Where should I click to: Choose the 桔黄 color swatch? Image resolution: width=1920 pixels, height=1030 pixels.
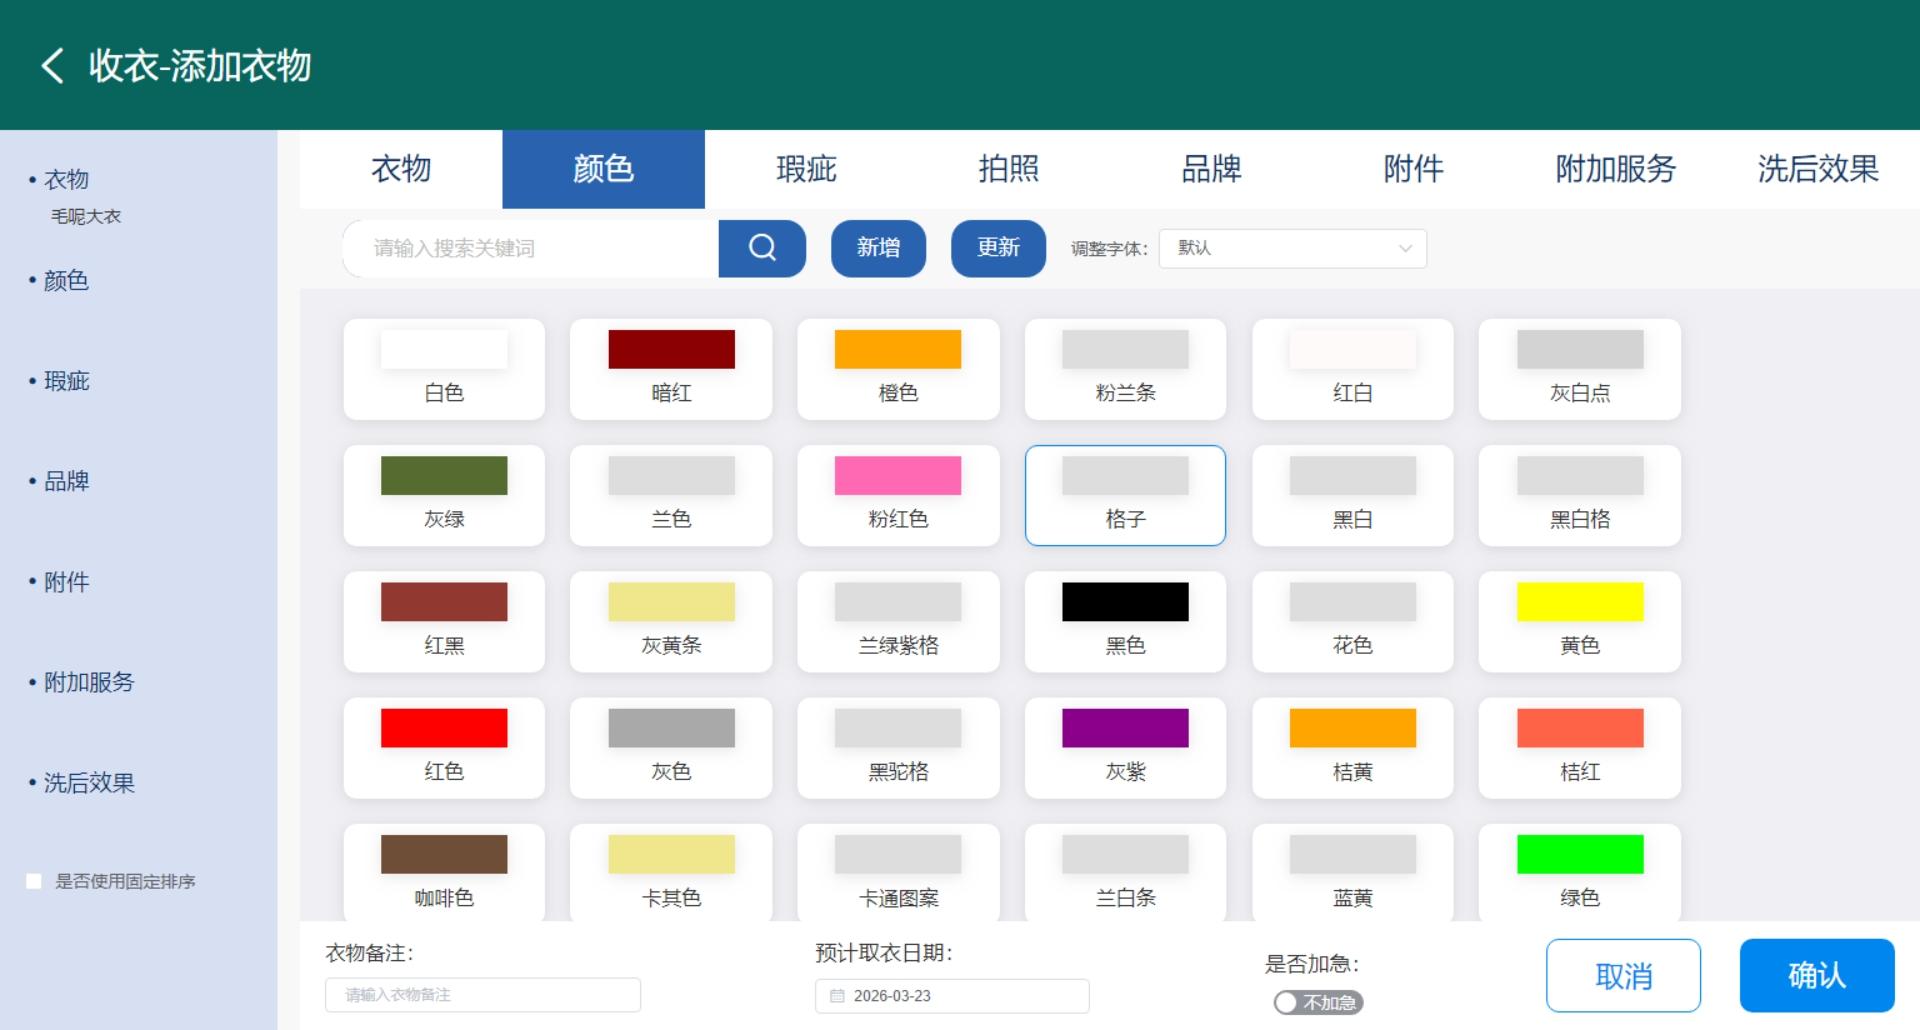(1352, 748)
